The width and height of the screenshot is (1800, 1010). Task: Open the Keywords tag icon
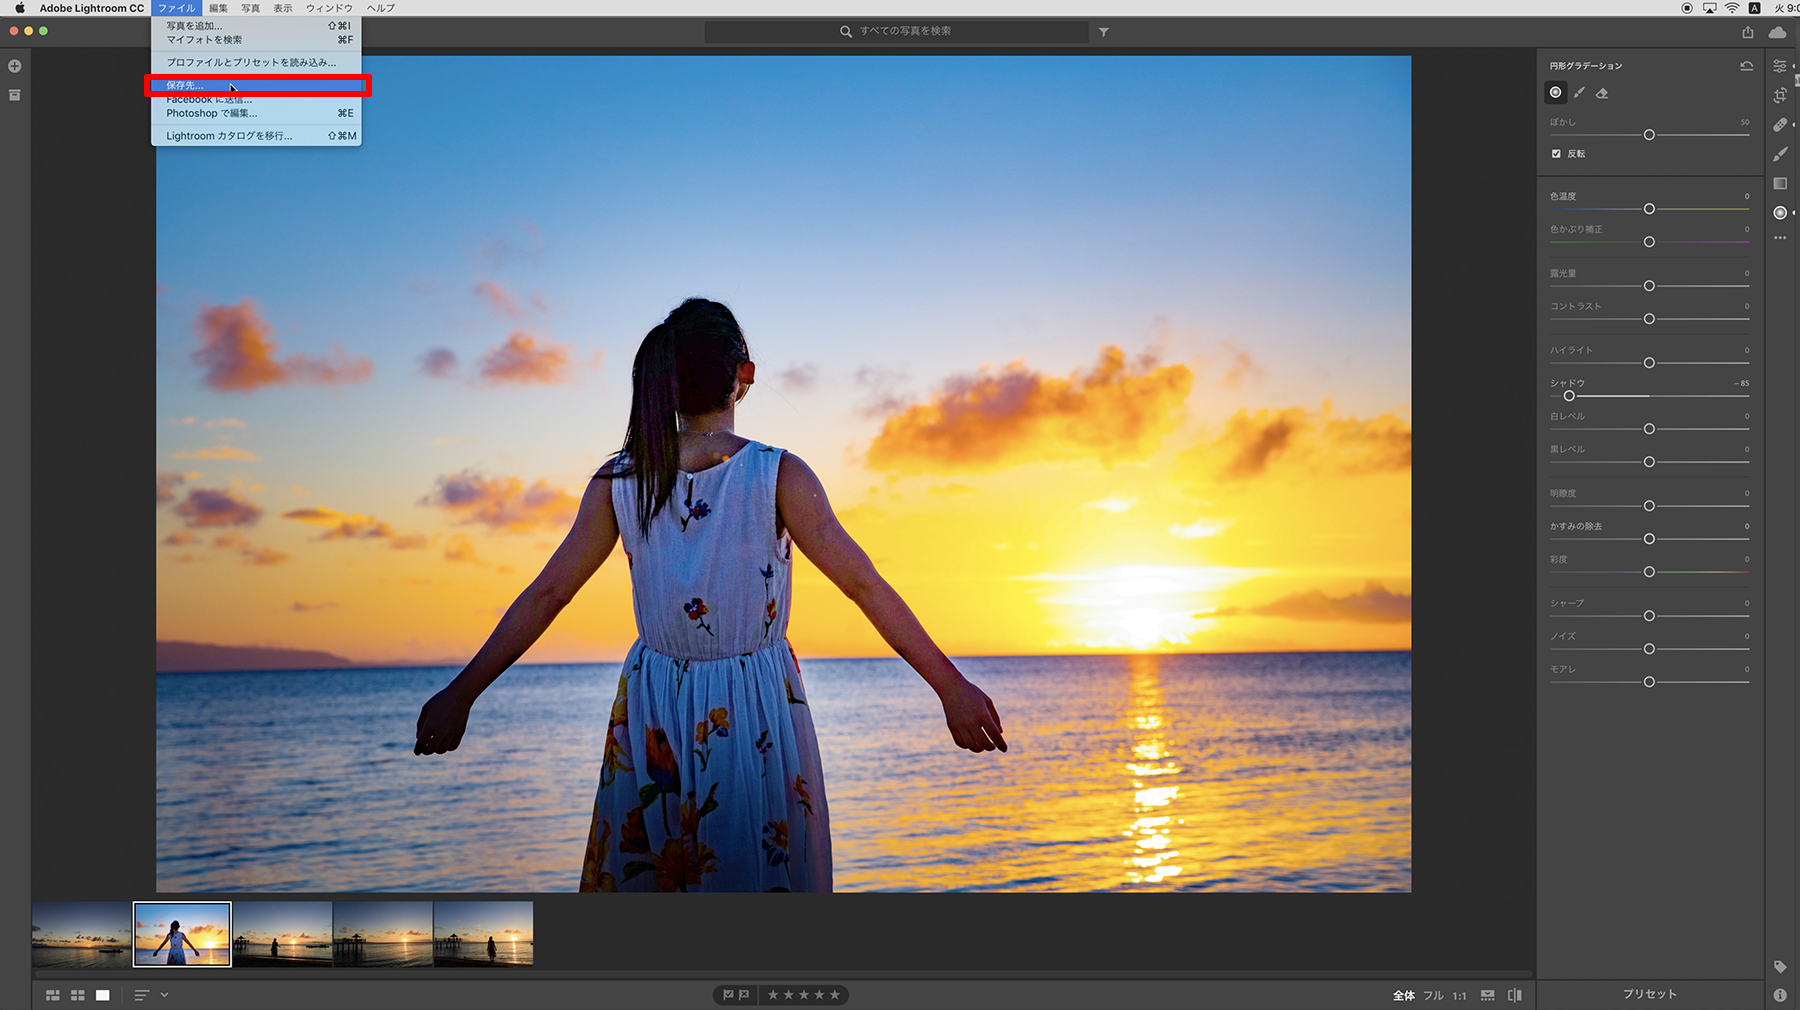click(x=1780, y=967)
